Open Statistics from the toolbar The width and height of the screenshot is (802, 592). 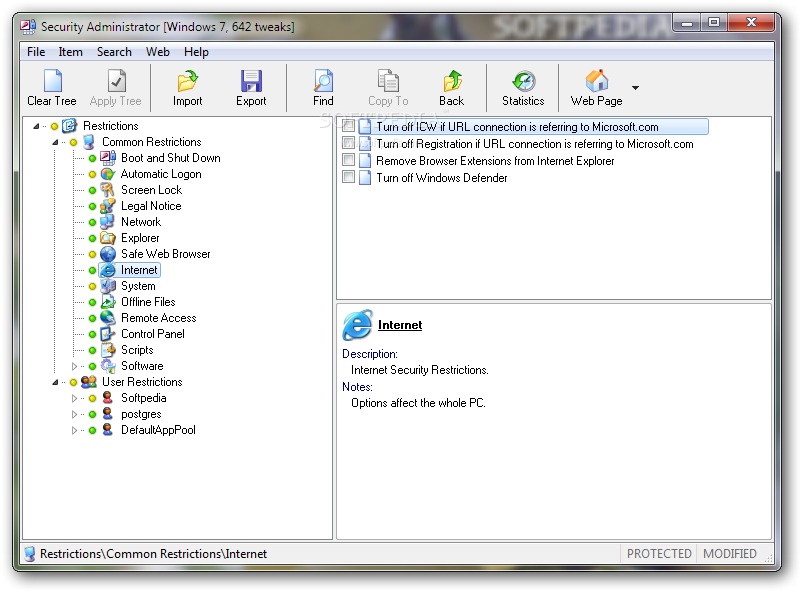click(x=524, y=81)
